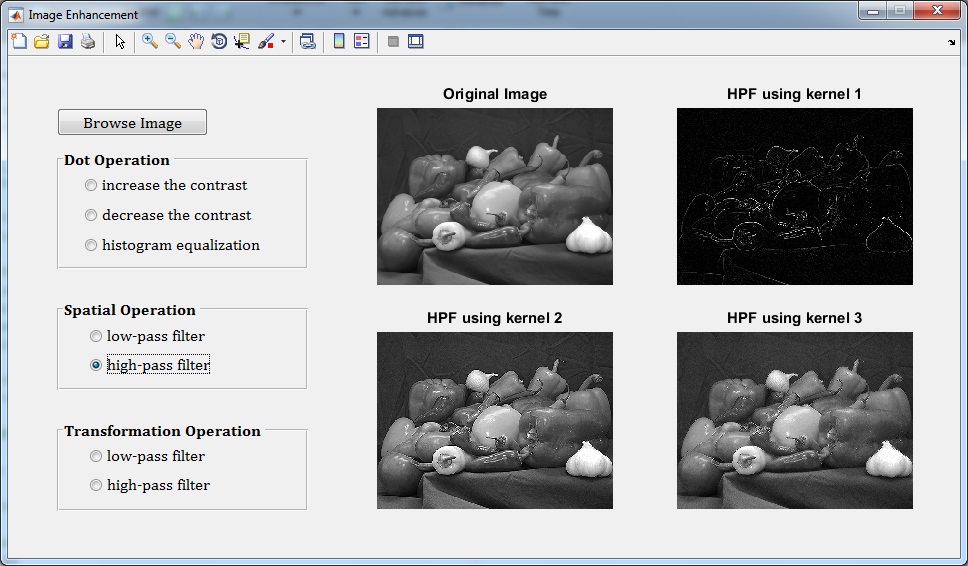Select the increase the contrast option
This screenshot has width=968, height=566.
(92, 185)
